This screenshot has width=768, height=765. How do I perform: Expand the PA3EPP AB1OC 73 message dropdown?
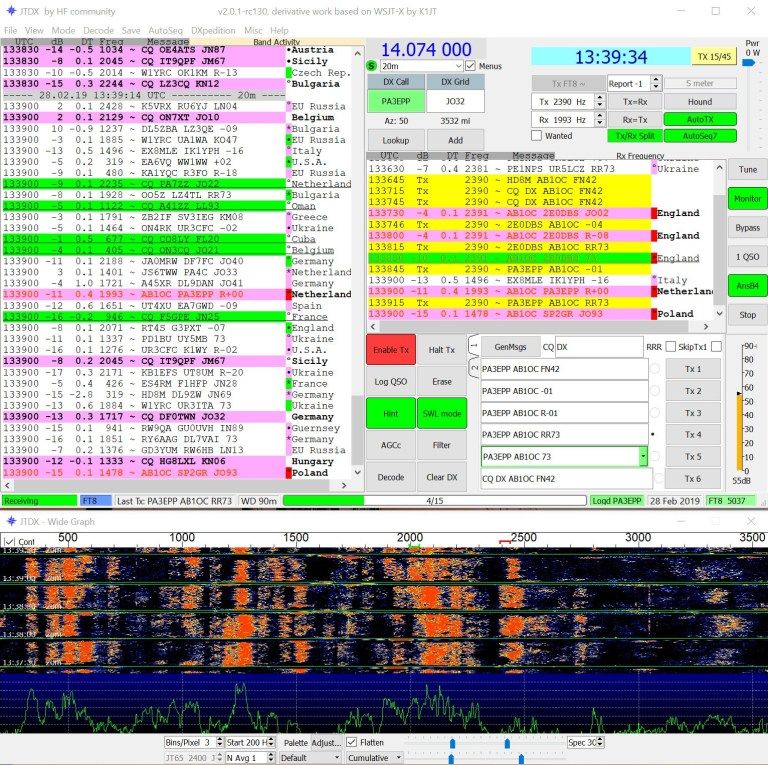point(642,456)
